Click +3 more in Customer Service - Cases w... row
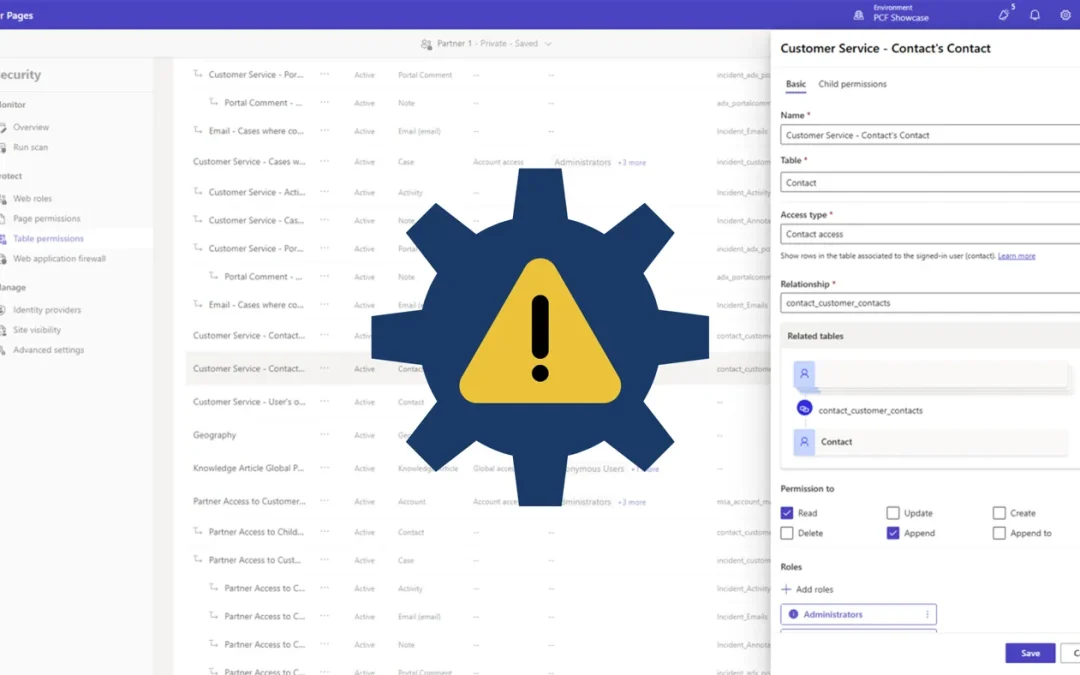The height and width of the screenshot is (675, 1080). 632,163
